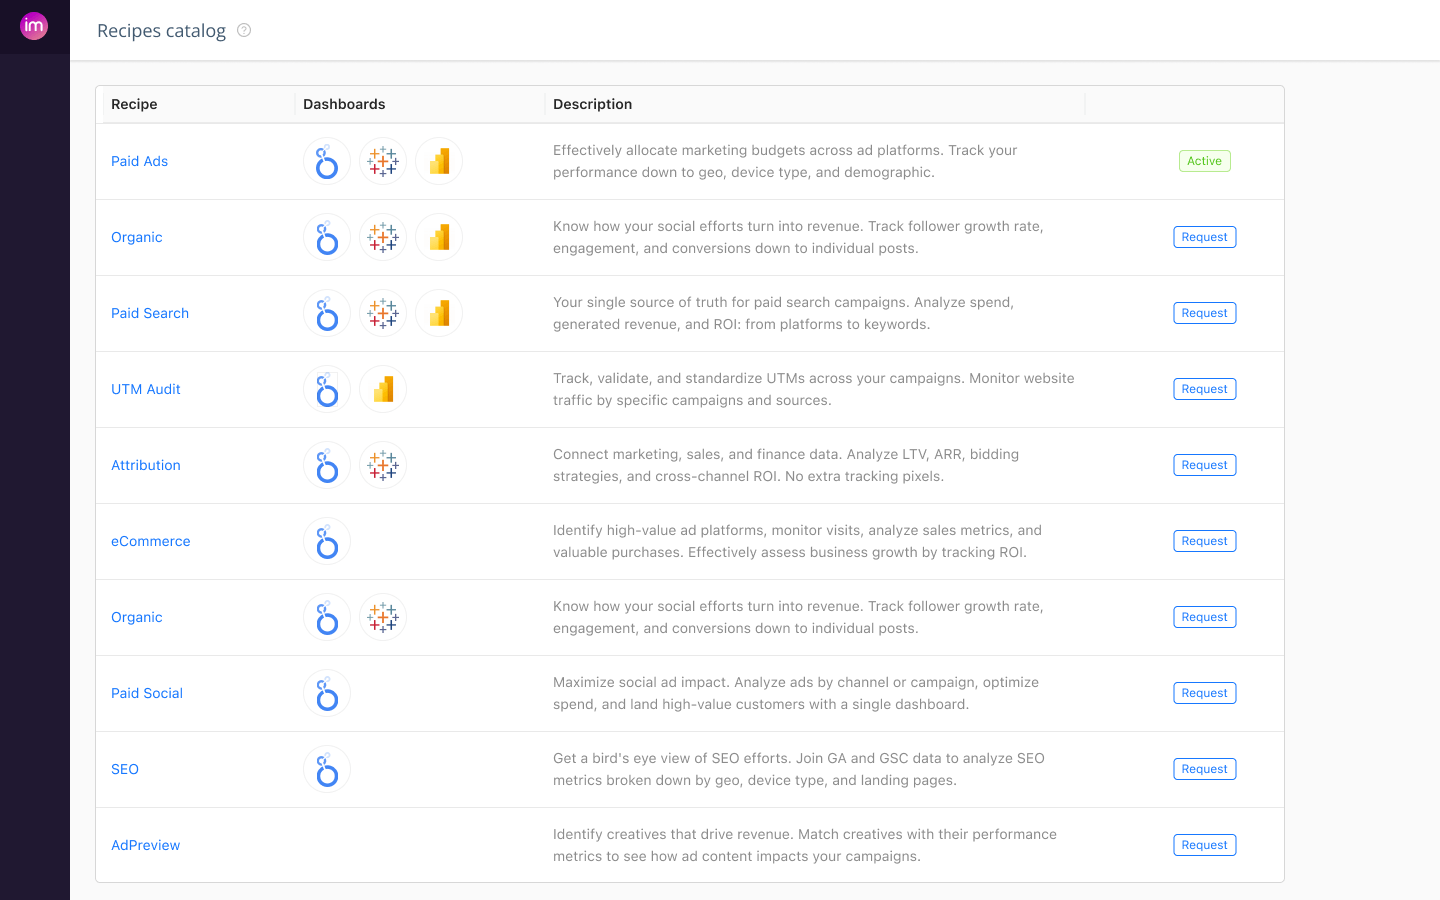Open the Looker Studio icon on Organic row
1440x900 pixels.
[x=439, y=237]
